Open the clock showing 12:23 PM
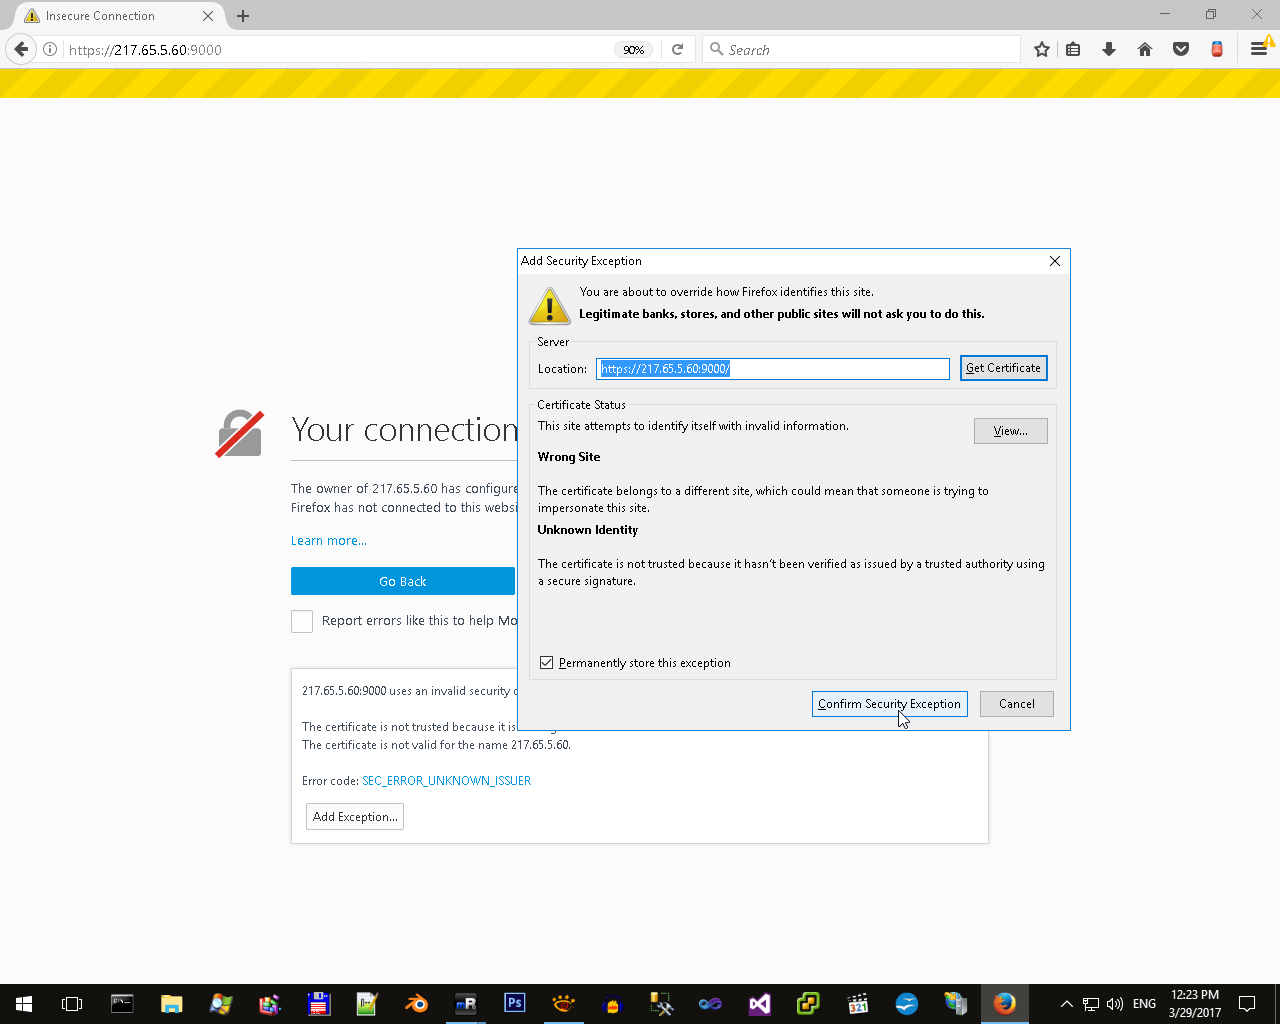Viewport: 1280px width, 1024px height. click(1195, 1004)
